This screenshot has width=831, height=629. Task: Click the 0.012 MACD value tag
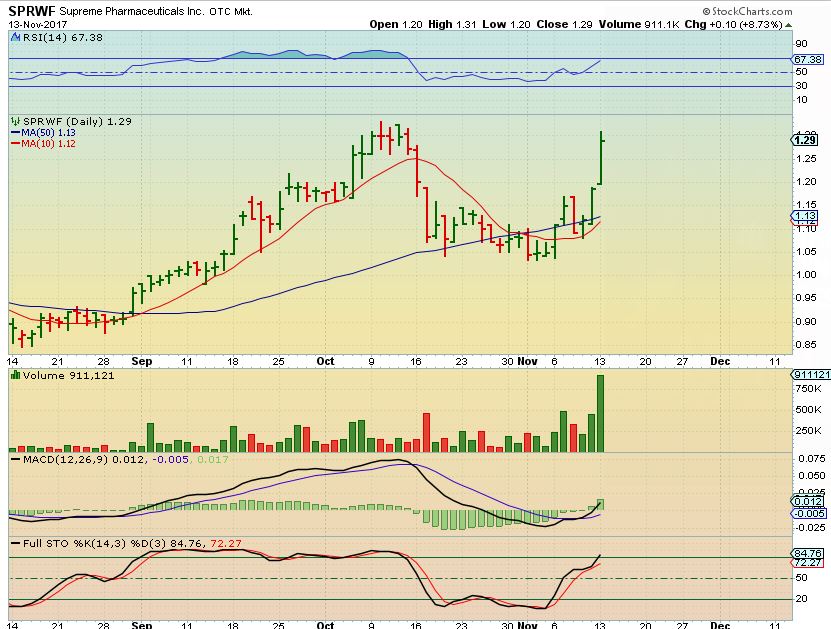(809, 501)
